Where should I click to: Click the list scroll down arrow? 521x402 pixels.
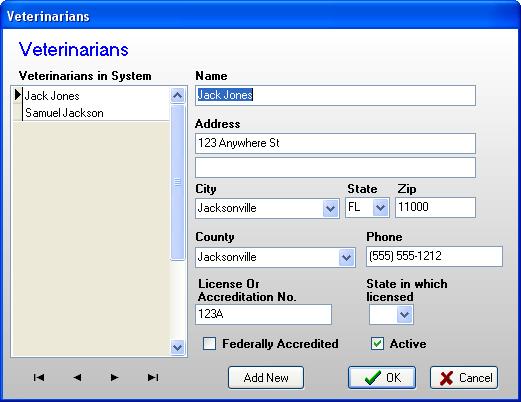click(177, 348)
